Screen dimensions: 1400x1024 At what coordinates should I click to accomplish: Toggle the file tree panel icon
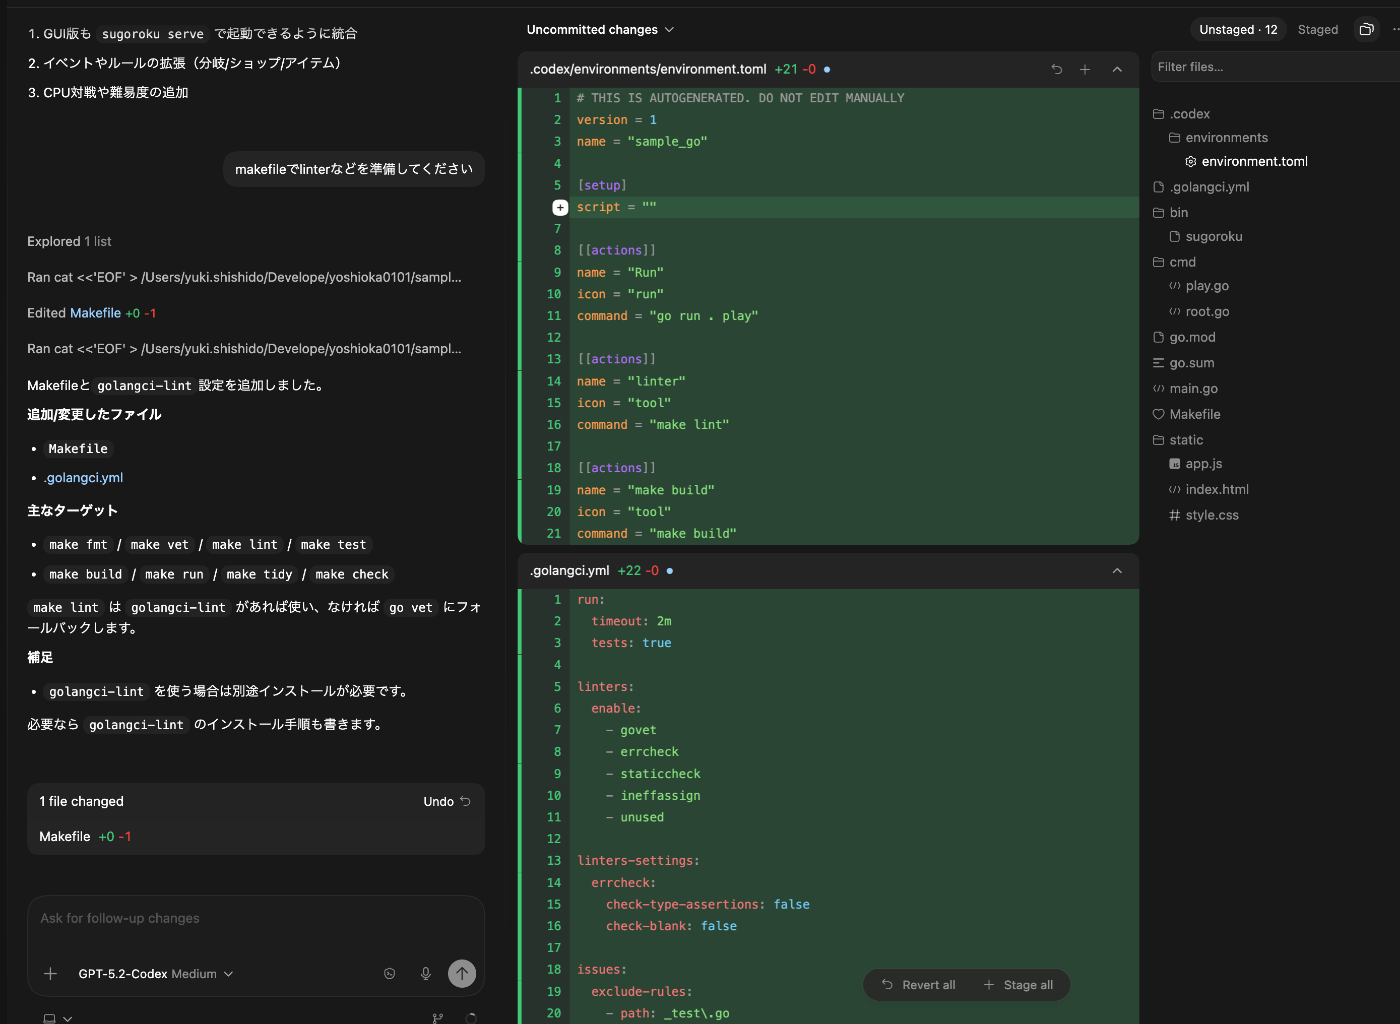[1366, 29]
